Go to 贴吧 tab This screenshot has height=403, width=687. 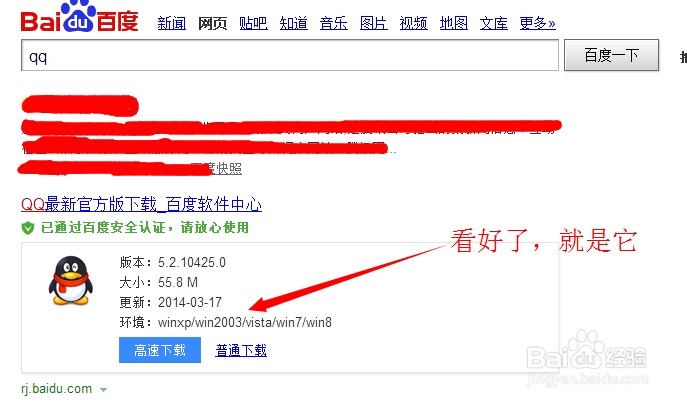click(253, 23)
